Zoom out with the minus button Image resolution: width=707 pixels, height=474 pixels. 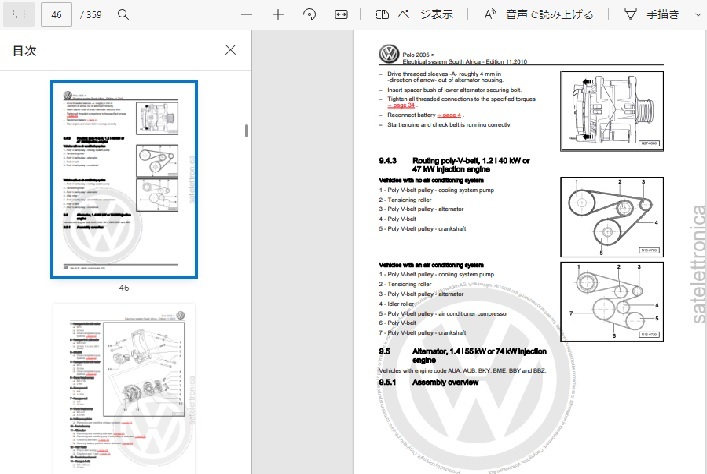pyautogui.click(x=246, y=14)
